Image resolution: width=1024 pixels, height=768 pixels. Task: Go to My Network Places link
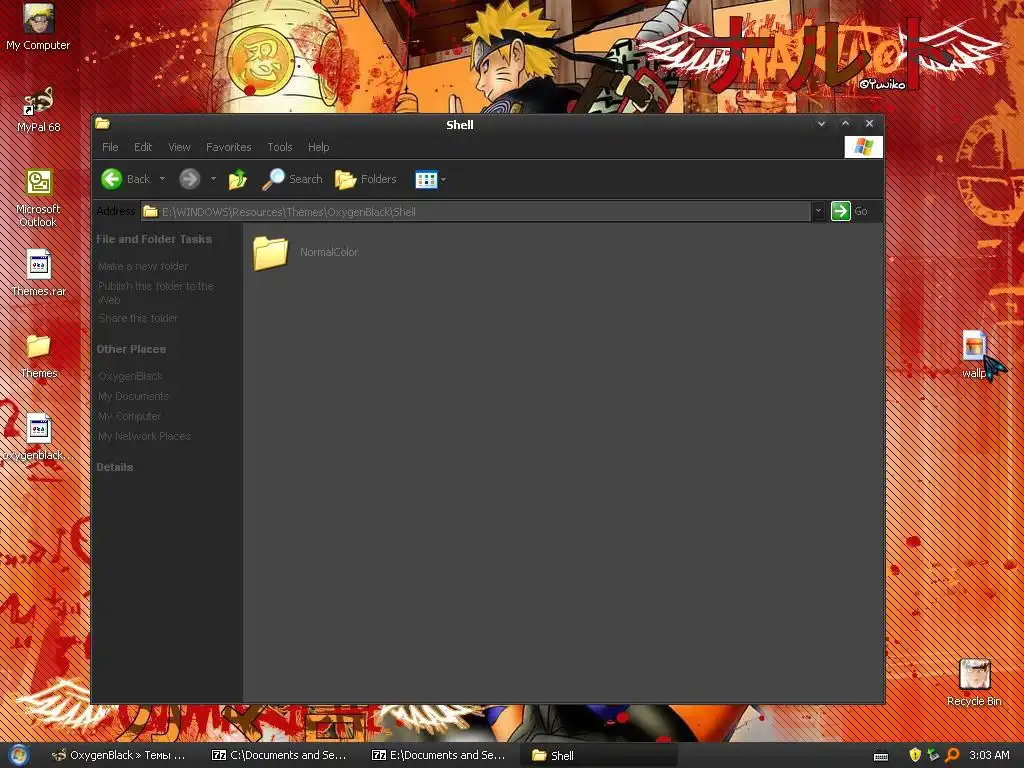click(144, 436)
